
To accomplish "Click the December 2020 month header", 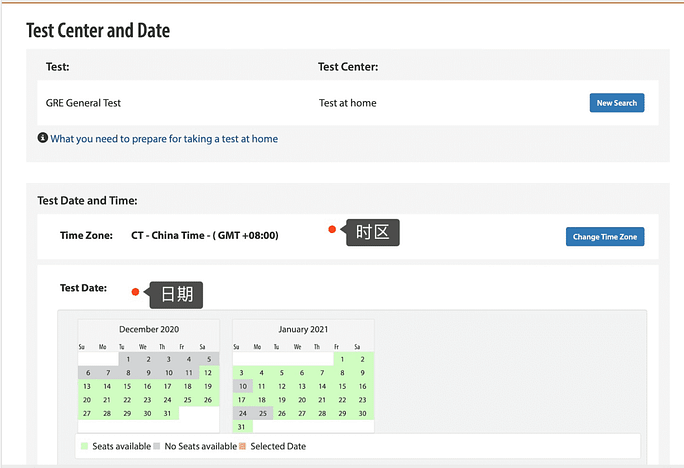I will 147,329.
